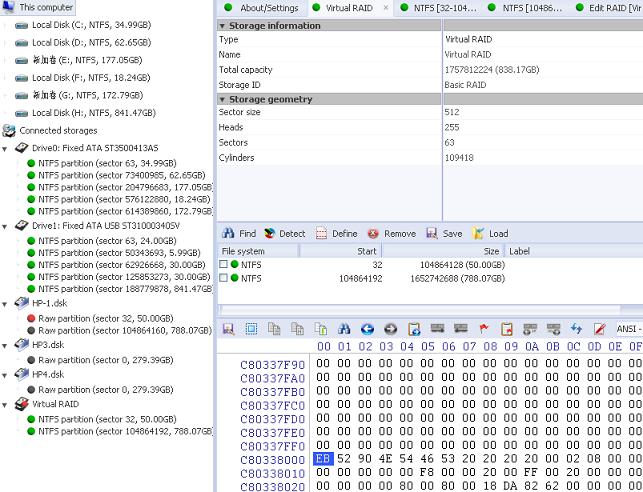Image resolution: width=643 pixels, height=492 pixels.
Task: Click the first copy icon in hex toolbar
Action: (x=274, y=328)
